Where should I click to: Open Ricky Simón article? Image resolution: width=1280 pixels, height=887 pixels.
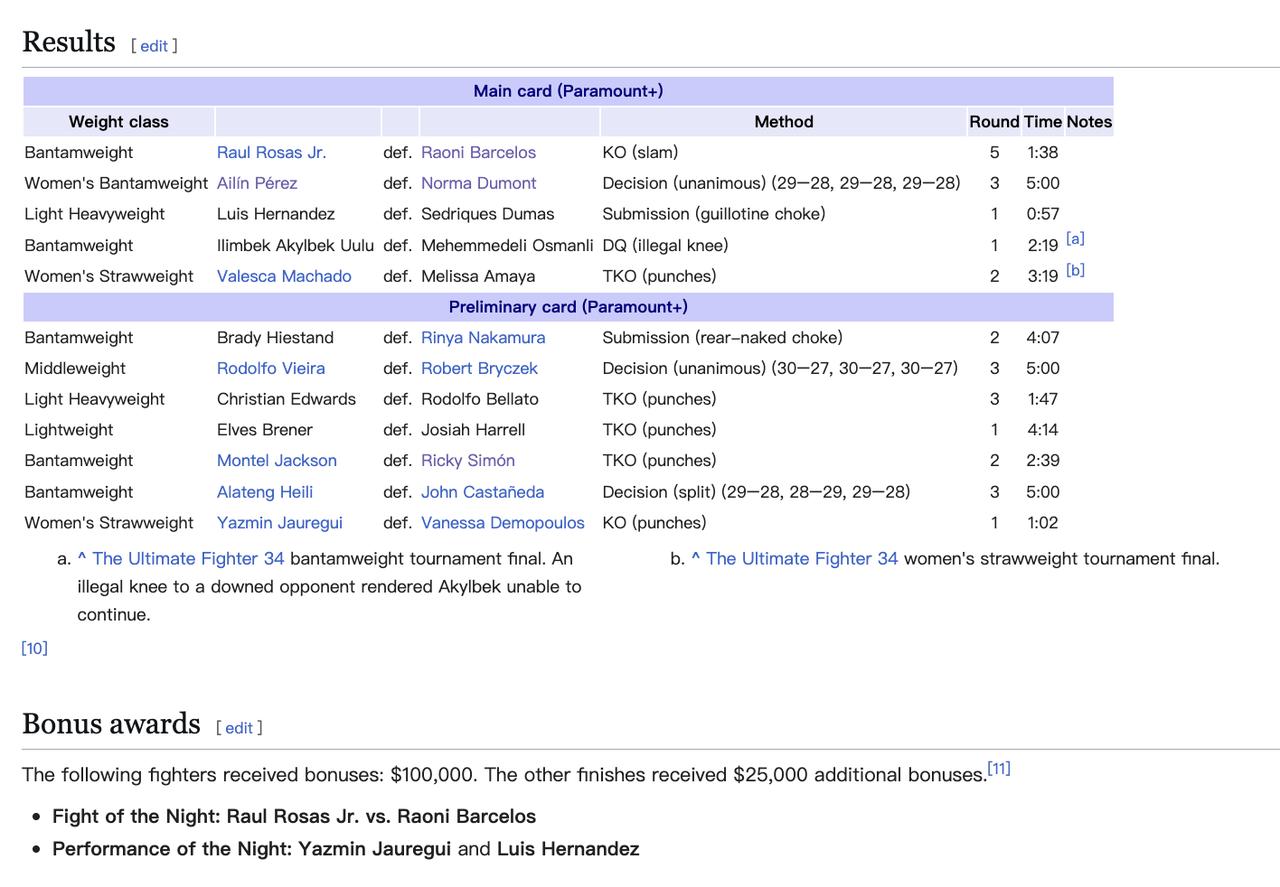pos(468,460)
